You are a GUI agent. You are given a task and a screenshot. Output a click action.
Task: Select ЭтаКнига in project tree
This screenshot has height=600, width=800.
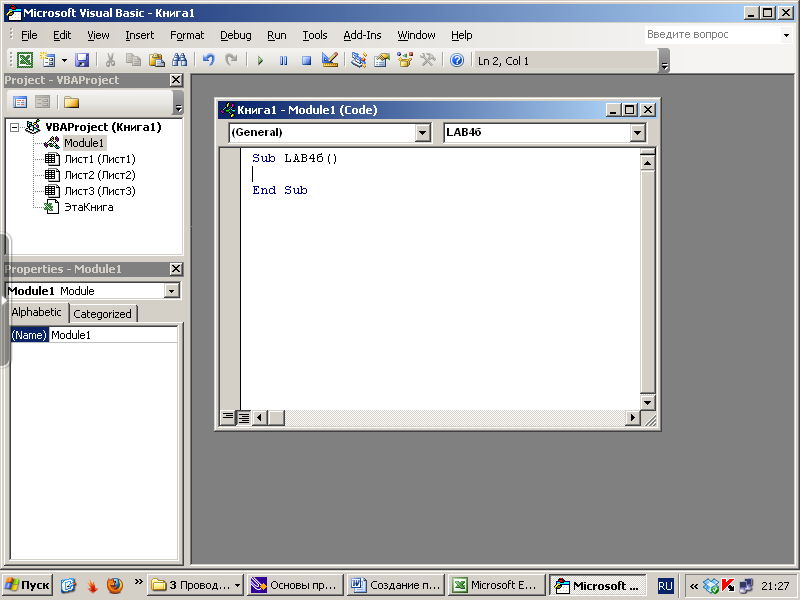click(88, 207)
